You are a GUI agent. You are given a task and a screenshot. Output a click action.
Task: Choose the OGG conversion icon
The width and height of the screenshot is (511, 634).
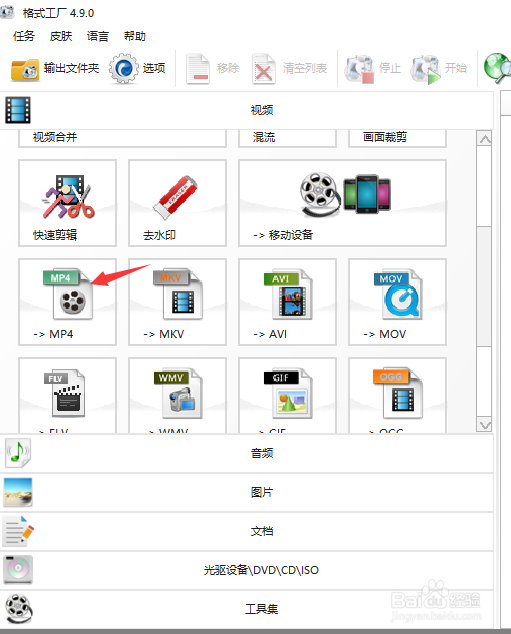397,395
